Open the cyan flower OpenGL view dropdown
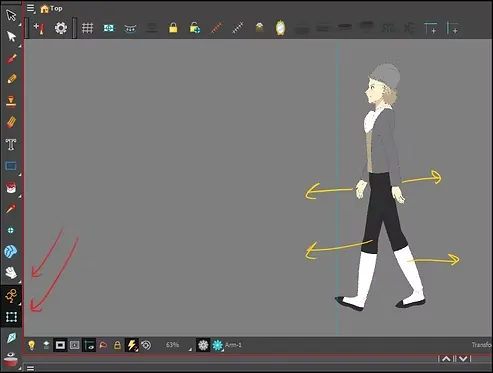Viewport: 493px width, 373px height. 218,345
